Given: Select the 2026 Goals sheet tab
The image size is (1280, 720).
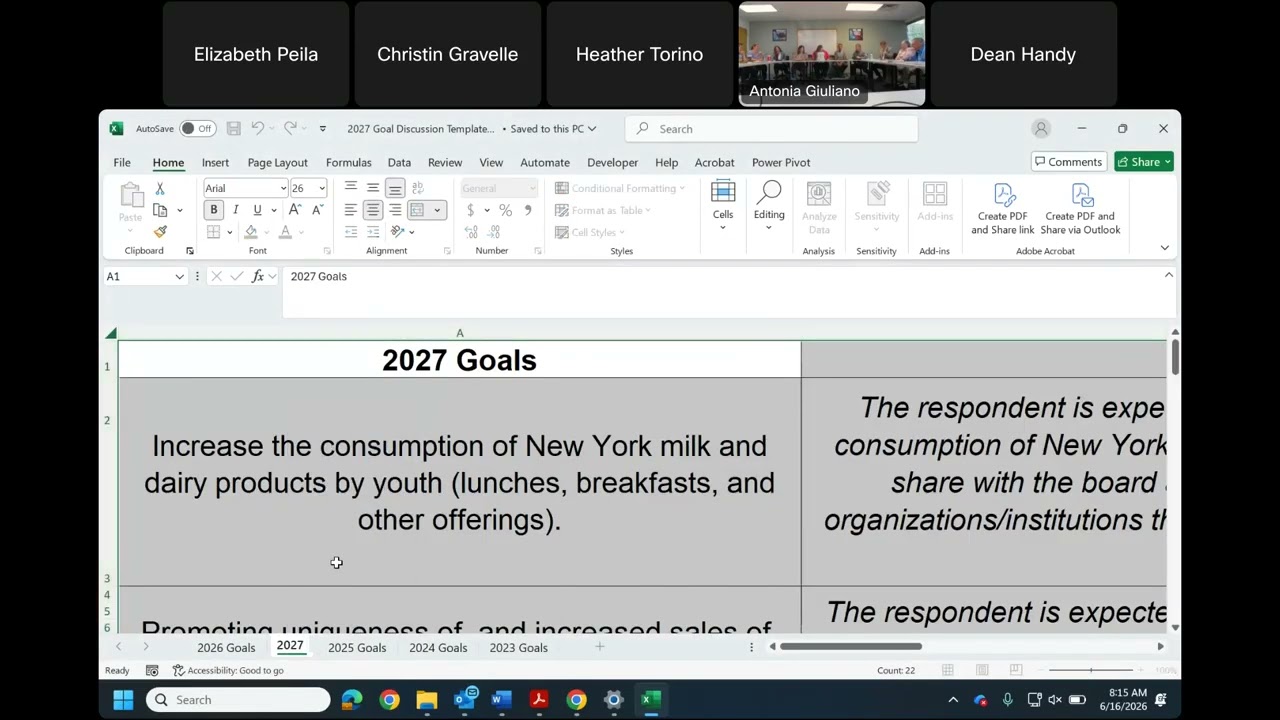Looking at the screenshot, I should click(226, 648).
